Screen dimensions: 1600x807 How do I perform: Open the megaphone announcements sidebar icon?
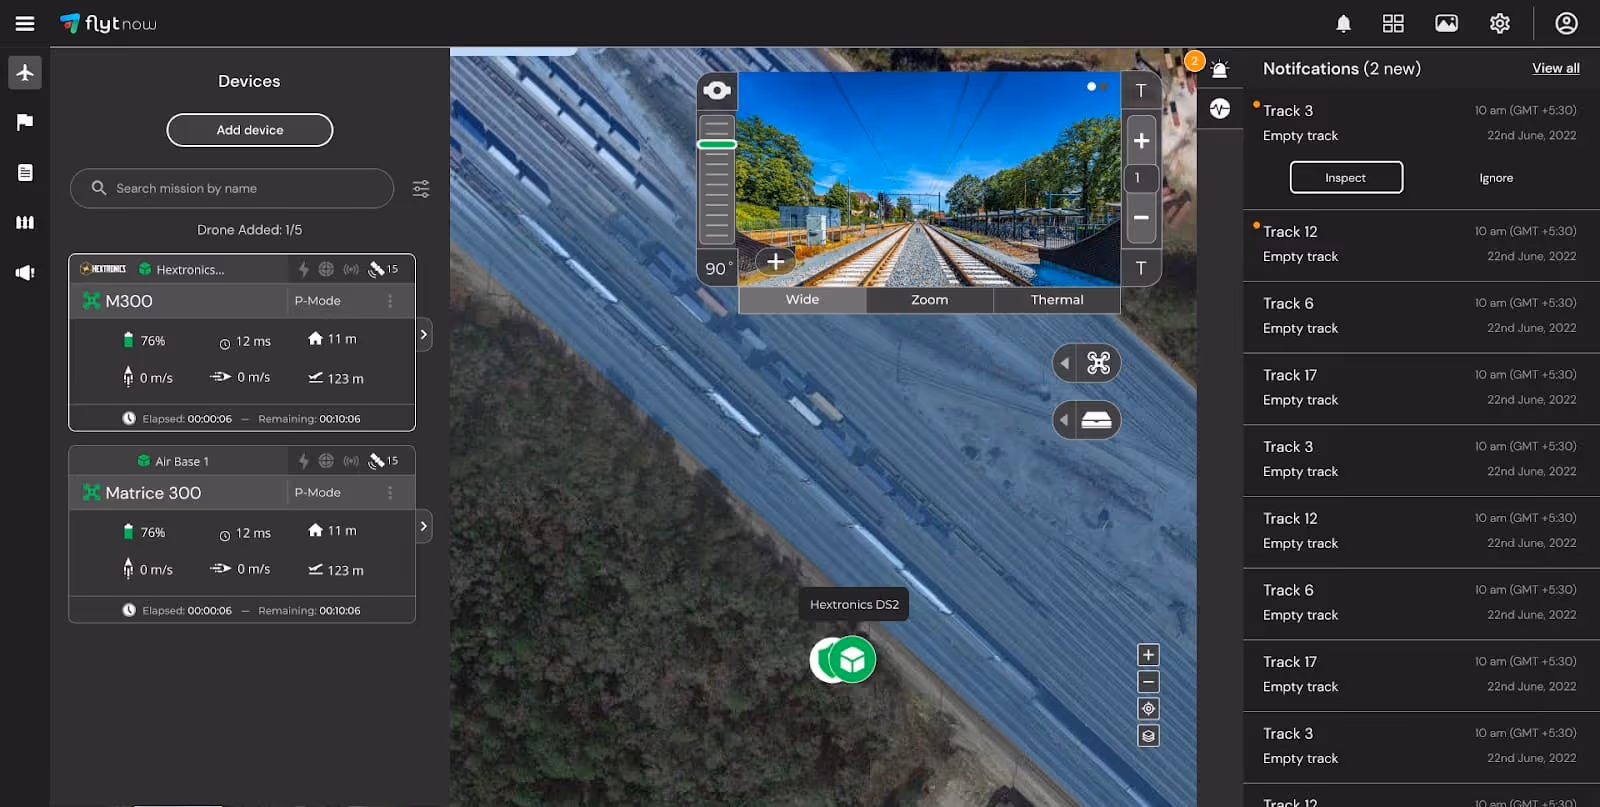(x=25, y=272)
